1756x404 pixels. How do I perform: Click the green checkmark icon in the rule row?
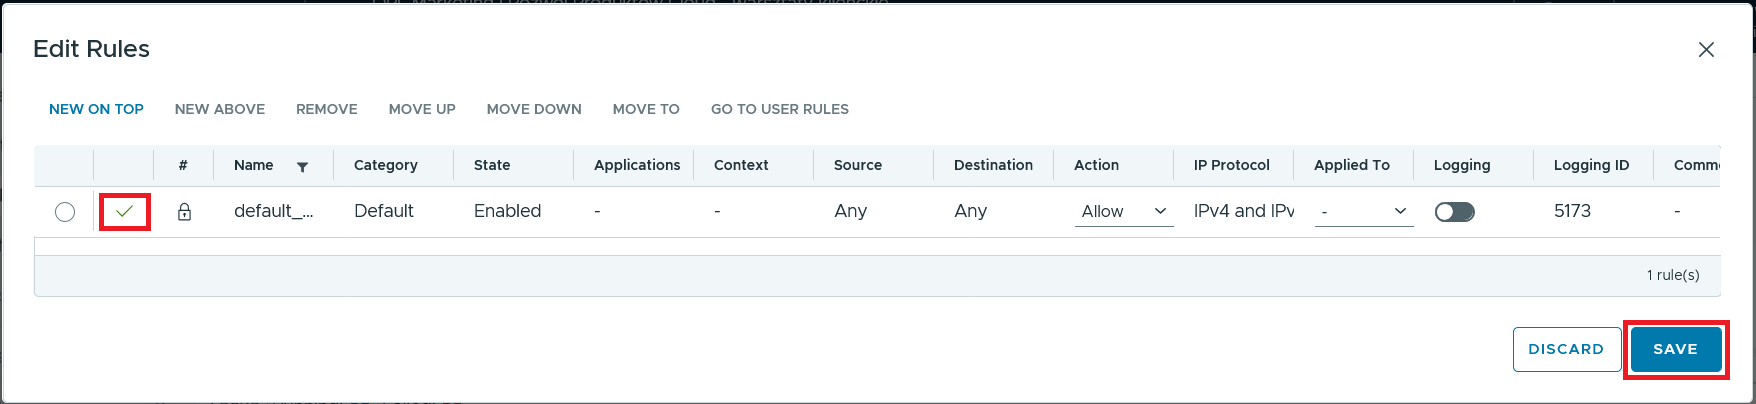125,211
